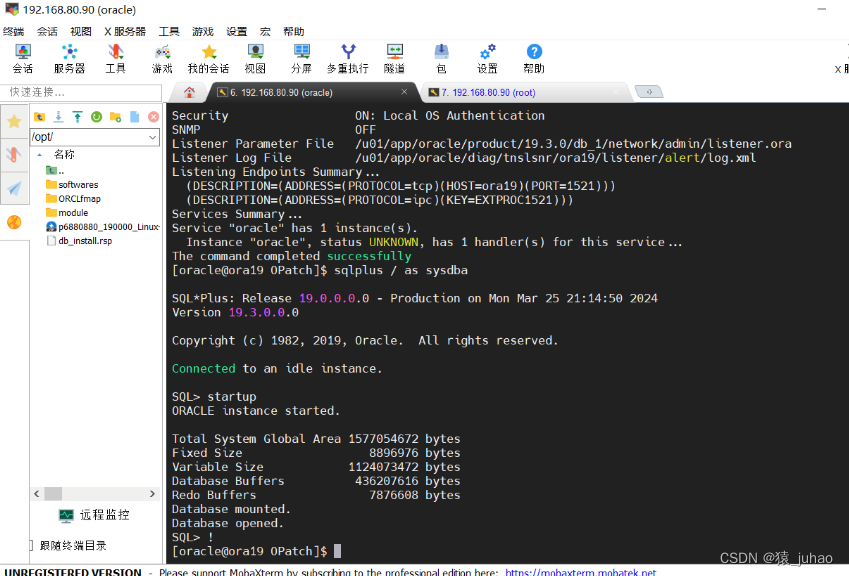Viewport: 849px width, 576px height.
Task: Create new file in SFTP panel
Action: tap(134, 117)
